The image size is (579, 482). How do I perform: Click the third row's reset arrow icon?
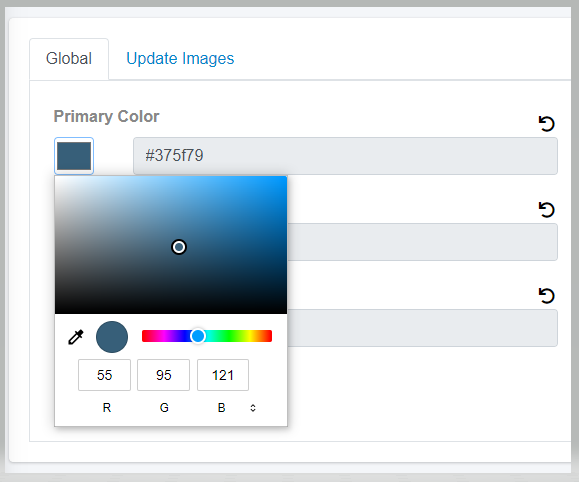(547, 295)
